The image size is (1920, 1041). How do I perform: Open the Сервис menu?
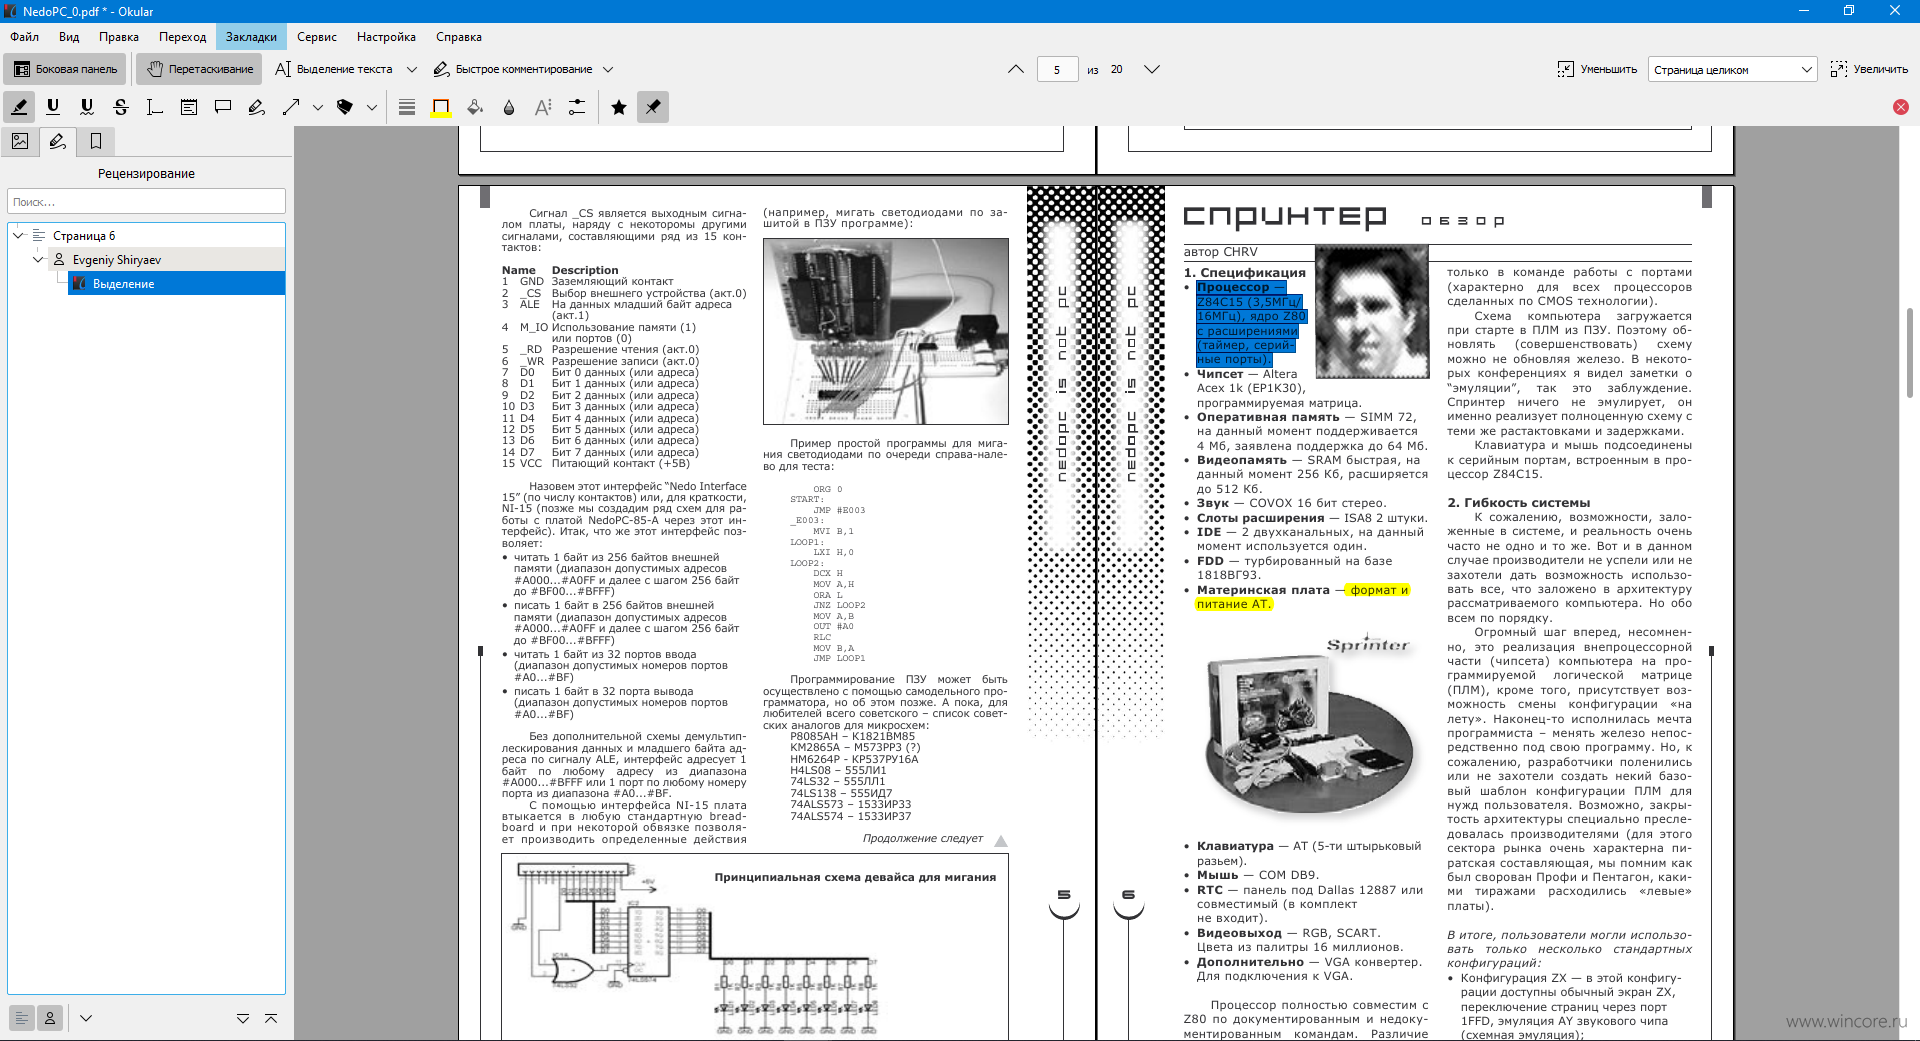(x=317, y=37)
